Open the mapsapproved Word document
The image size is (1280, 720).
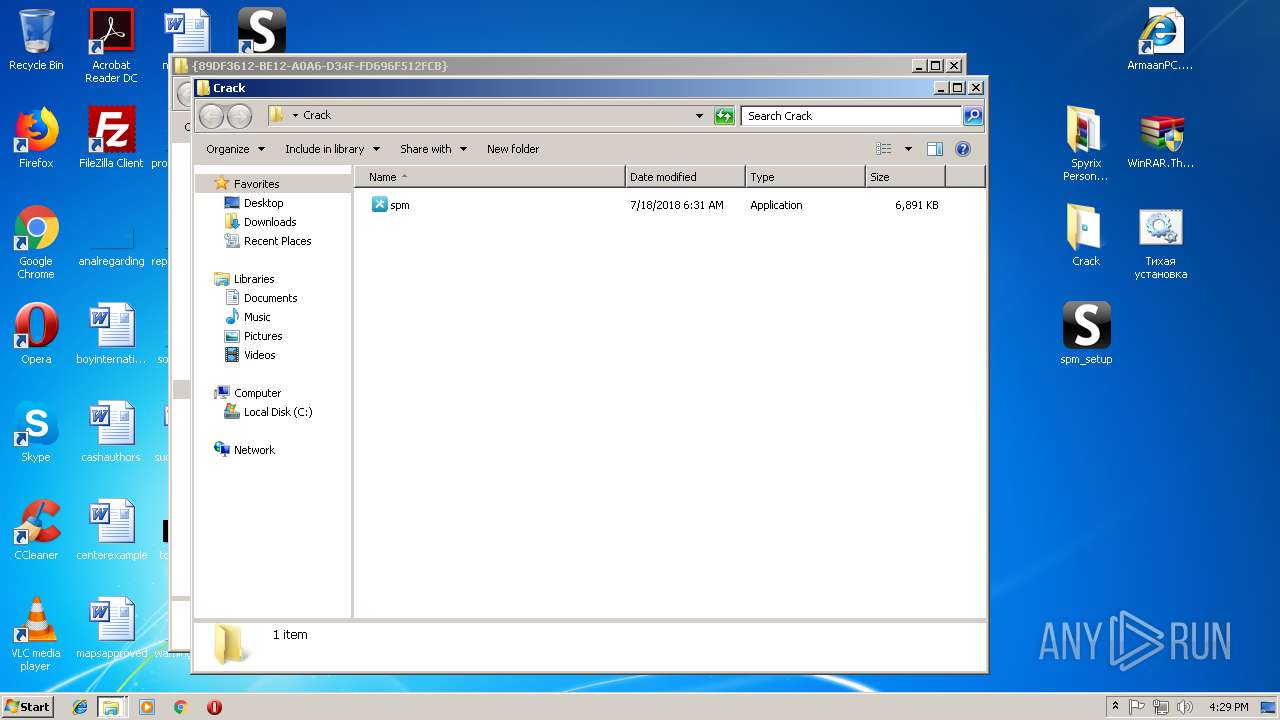(111, 628)
